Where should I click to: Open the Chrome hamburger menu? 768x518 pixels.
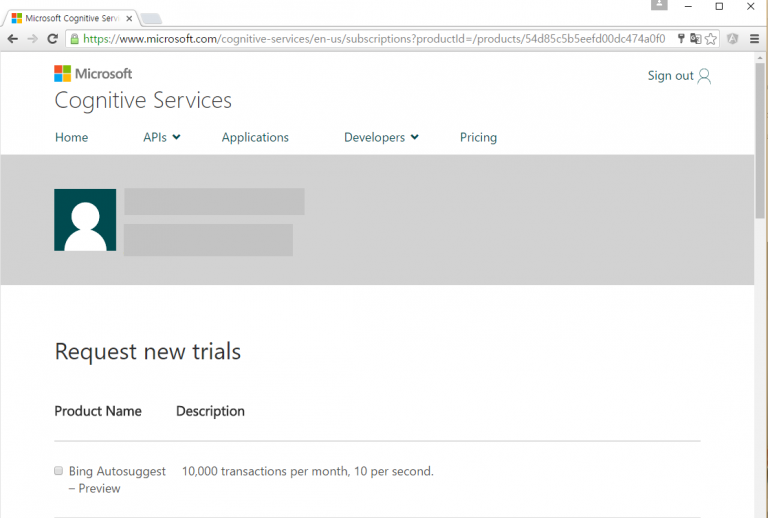754,39
